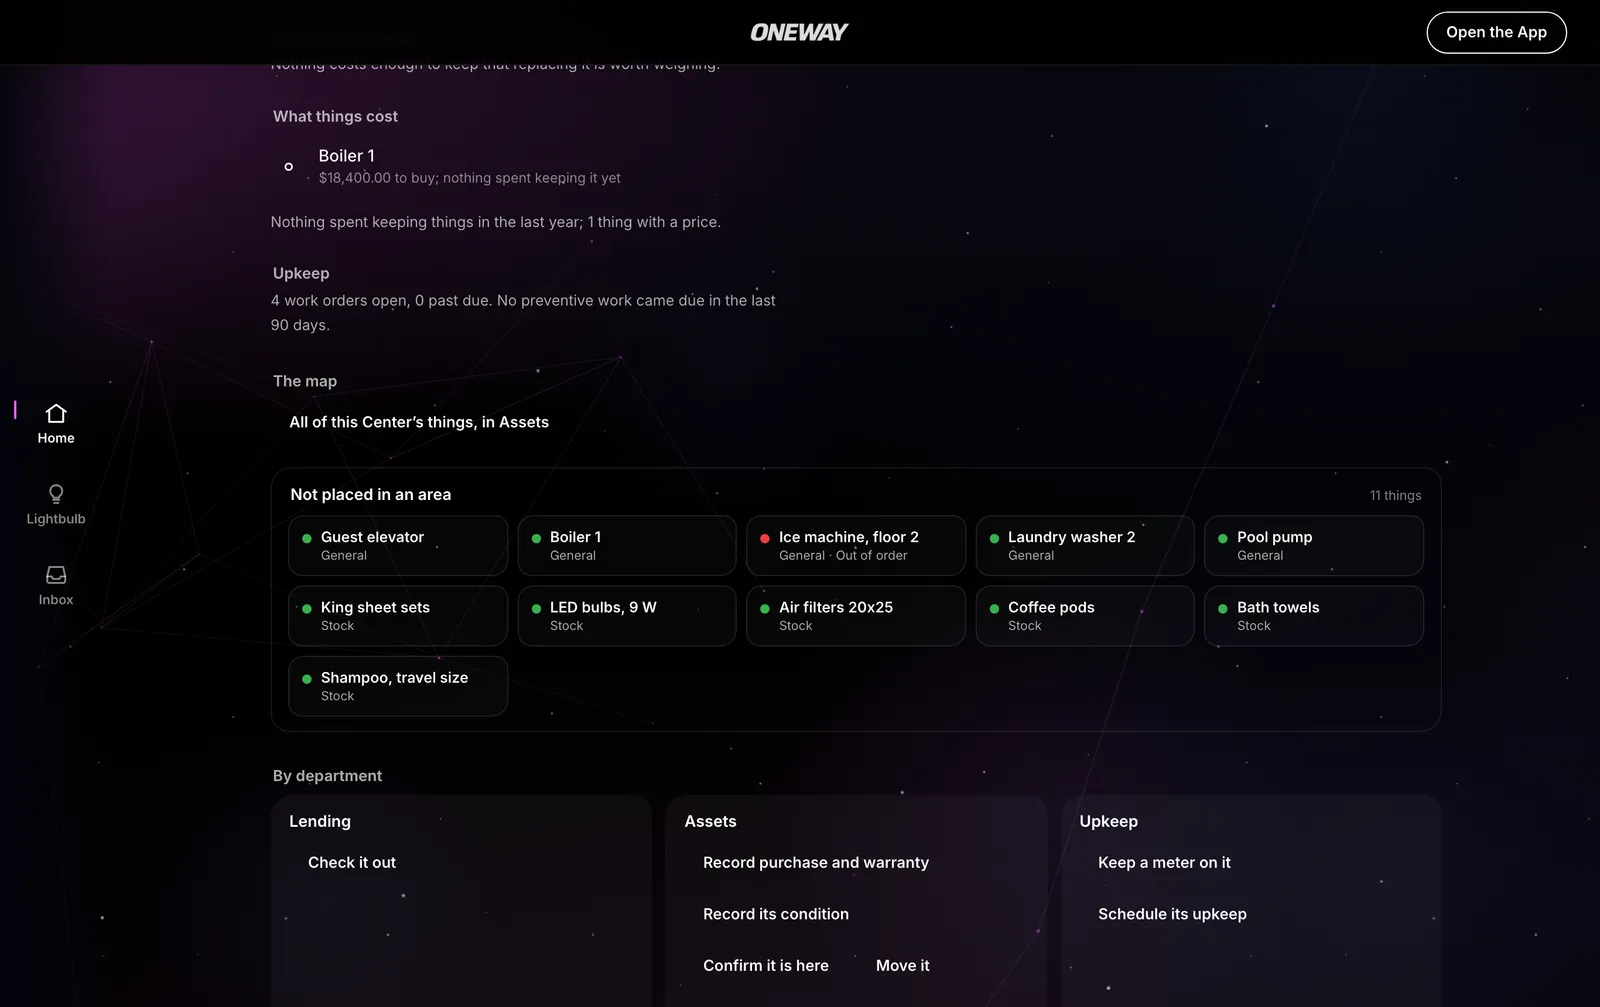
Task: Open the LED bulbs, 9 W card
Action: (627, 616)
